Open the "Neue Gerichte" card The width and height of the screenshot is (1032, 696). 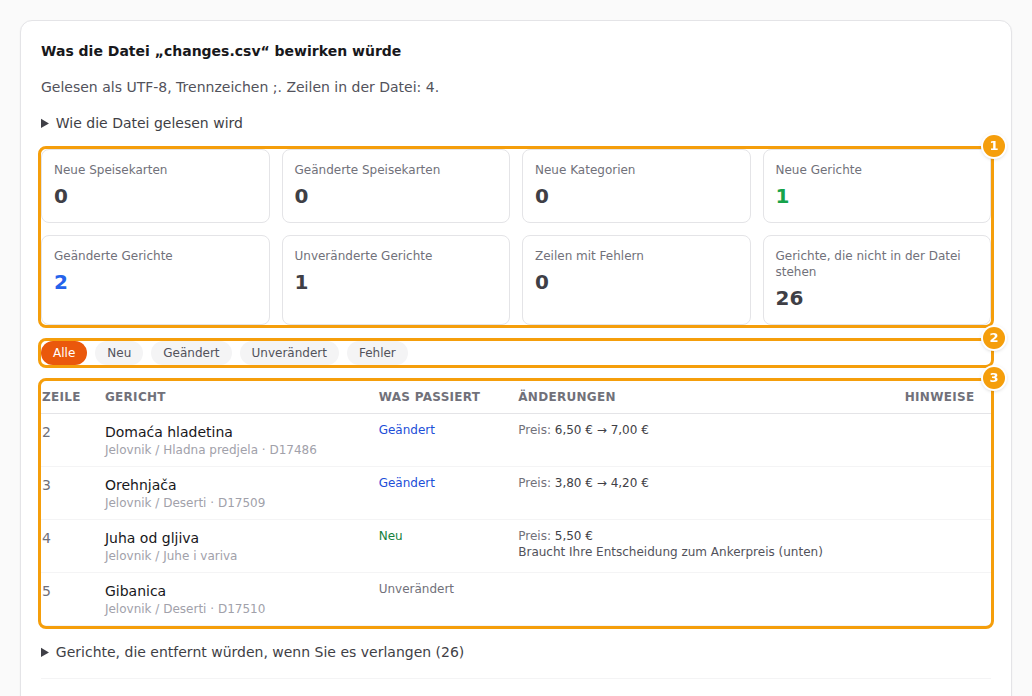click(x=877, y=186)
